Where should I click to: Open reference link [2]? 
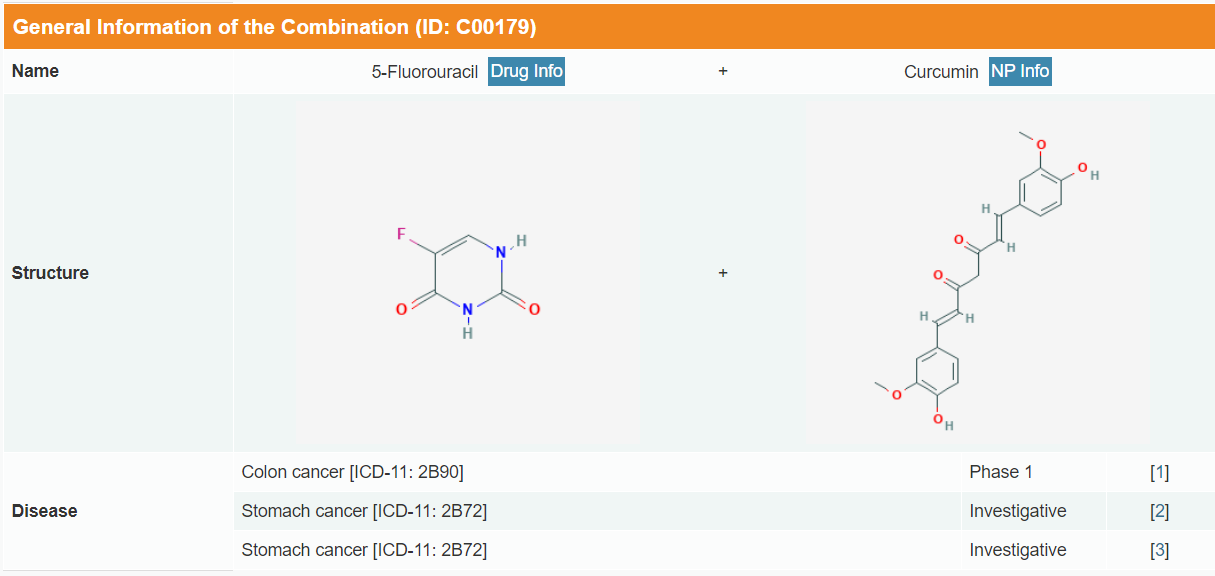click(1159, 511)
